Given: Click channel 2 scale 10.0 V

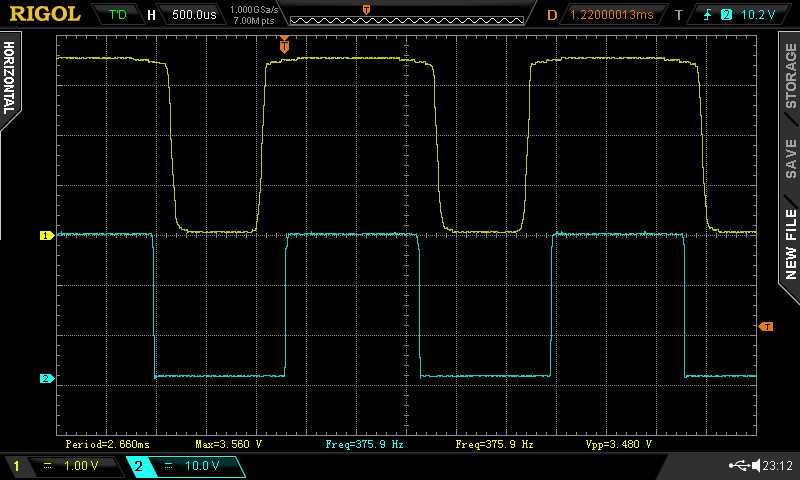Looking at the screenshot, I should (202, 466).
